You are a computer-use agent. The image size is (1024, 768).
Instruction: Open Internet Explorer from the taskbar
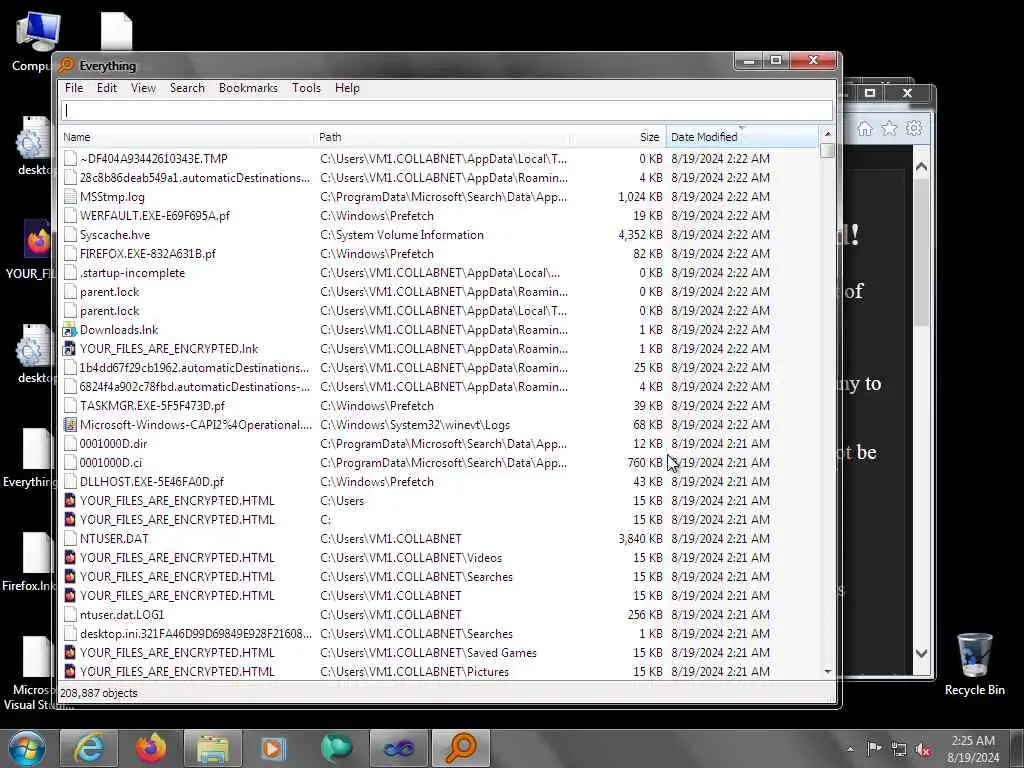pos(88,748)
